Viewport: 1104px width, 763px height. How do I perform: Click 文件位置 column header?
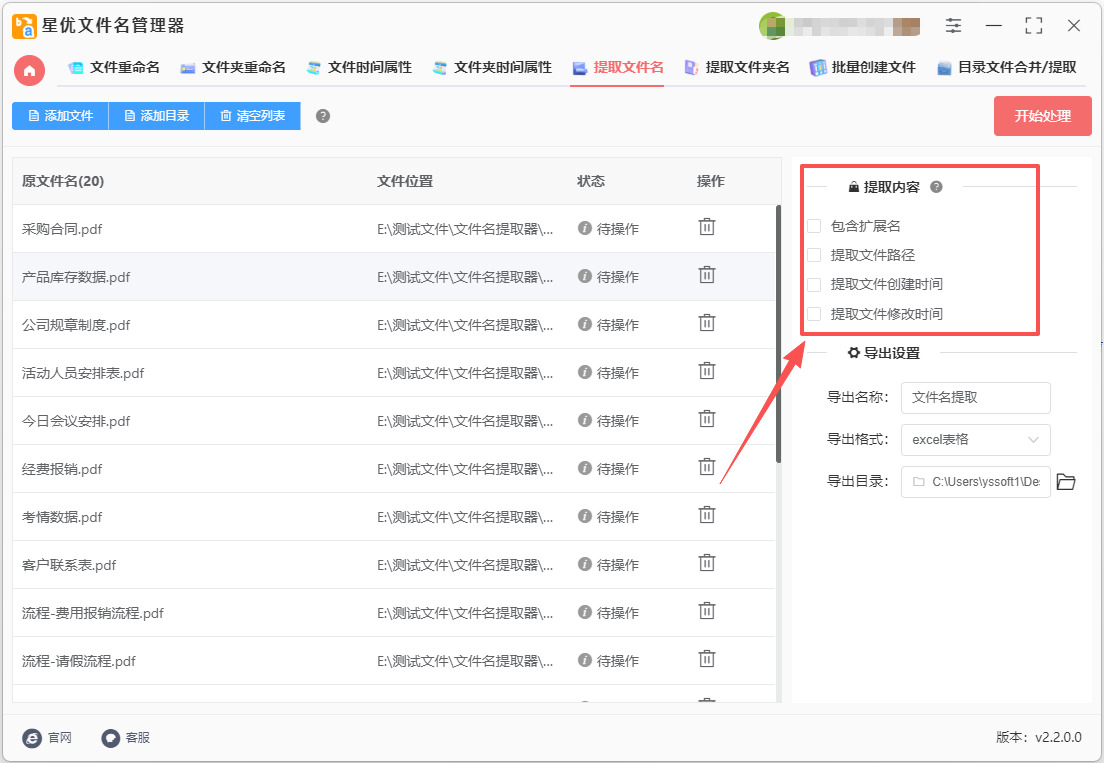point(405,181)
